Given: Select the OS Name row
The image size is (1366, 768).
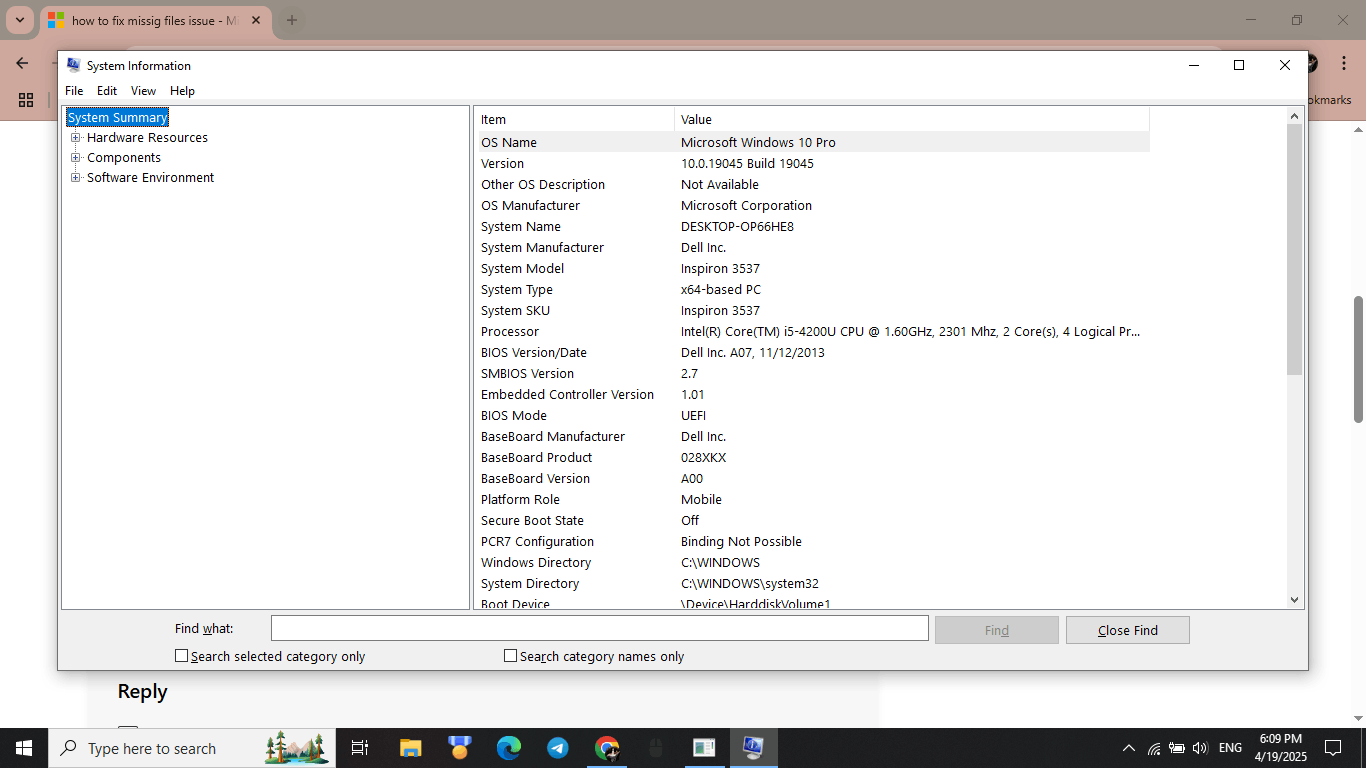Looking at the screenshot, I should [814, 142].
